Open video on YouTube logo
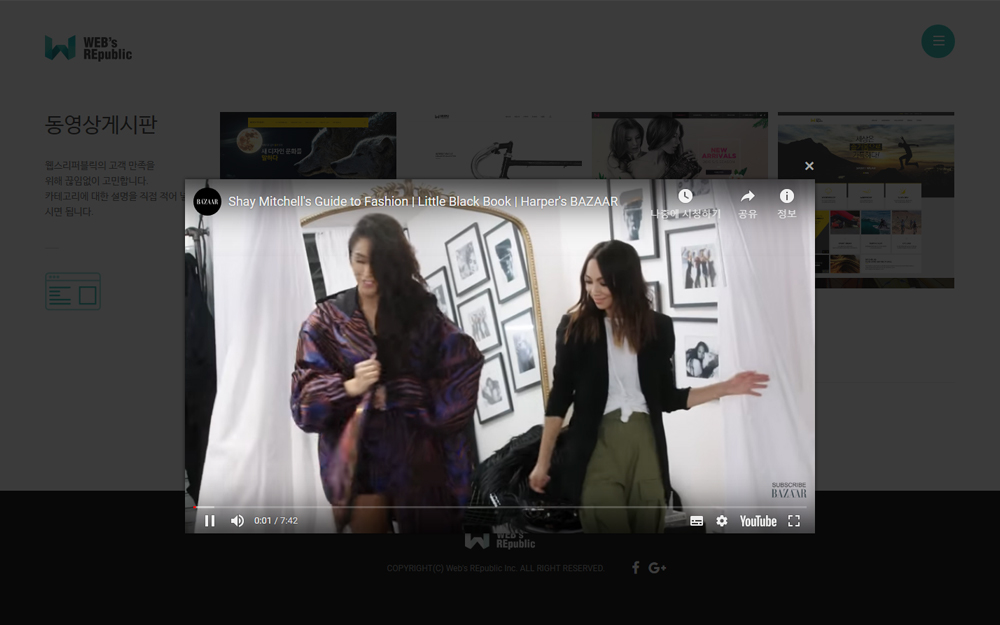This screenshot has width=1000, height=625. (x=758, y=521)
